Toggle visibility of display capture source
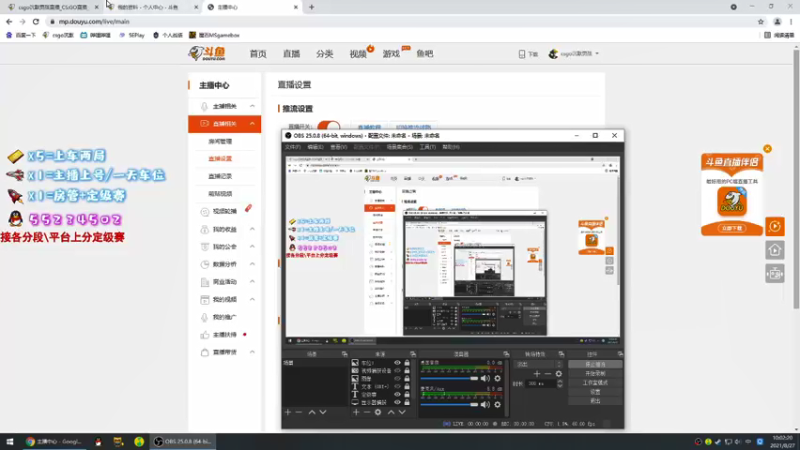Image resolution: width=800 pixels, height=450 pixels. pos(397,403)
